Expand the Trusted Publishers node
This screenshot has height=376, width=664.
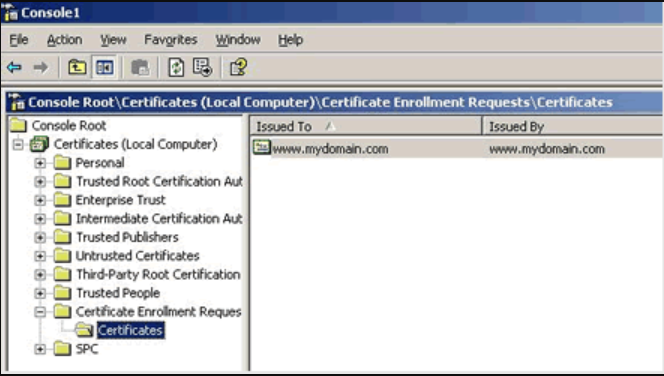point(40,237)
